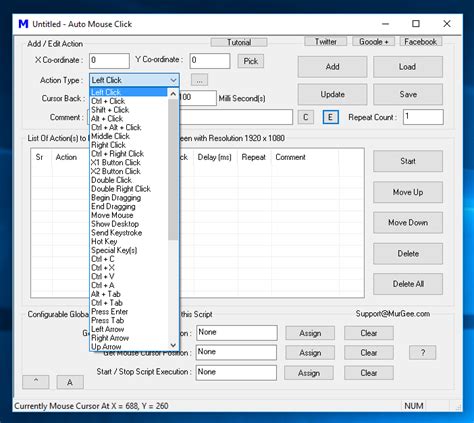Click the C button next to Comment

[x=306, y=117]
